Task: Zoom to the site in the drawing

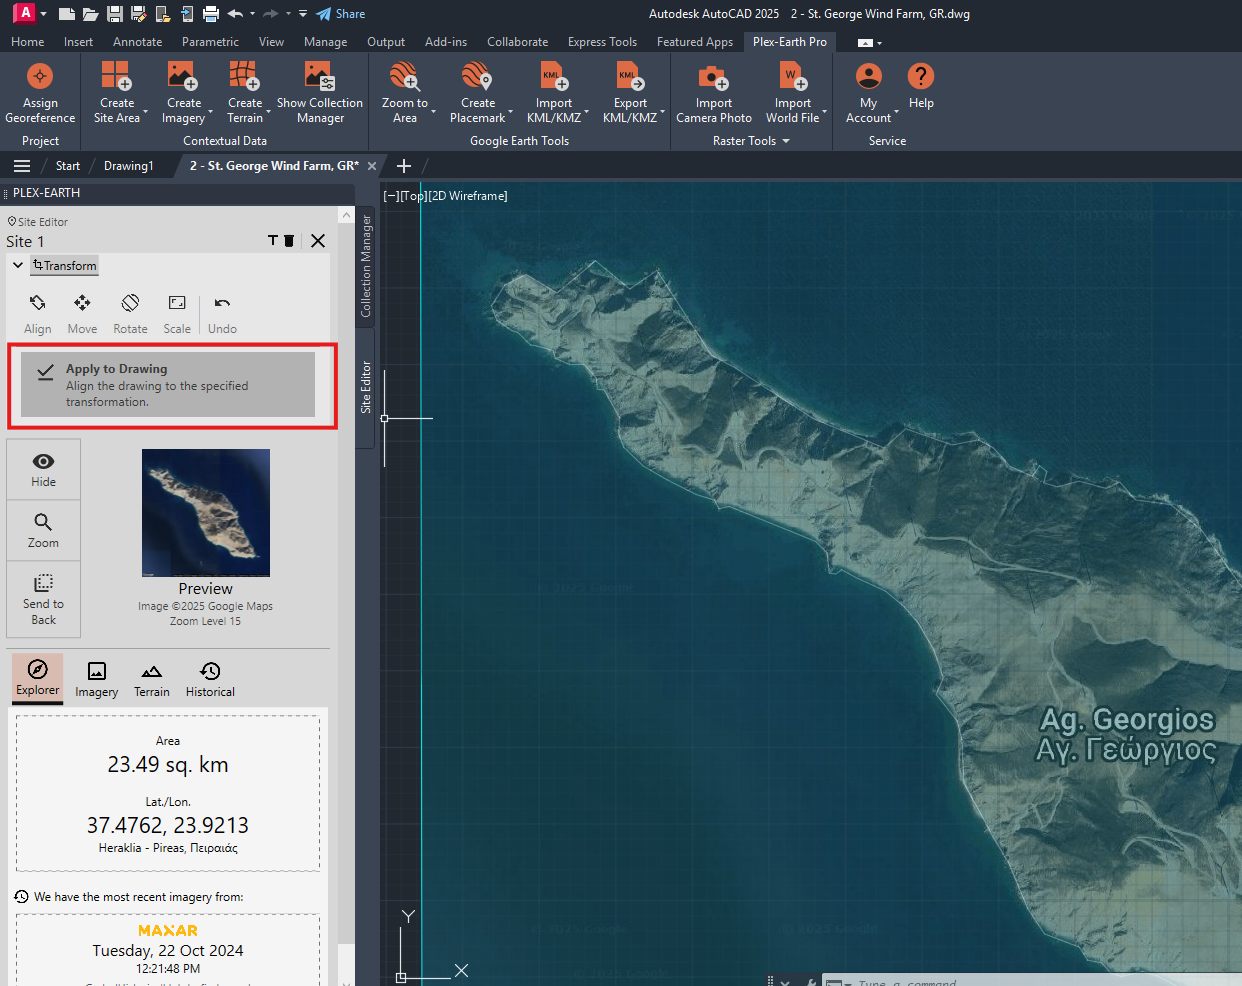Action: click(43, 531)
